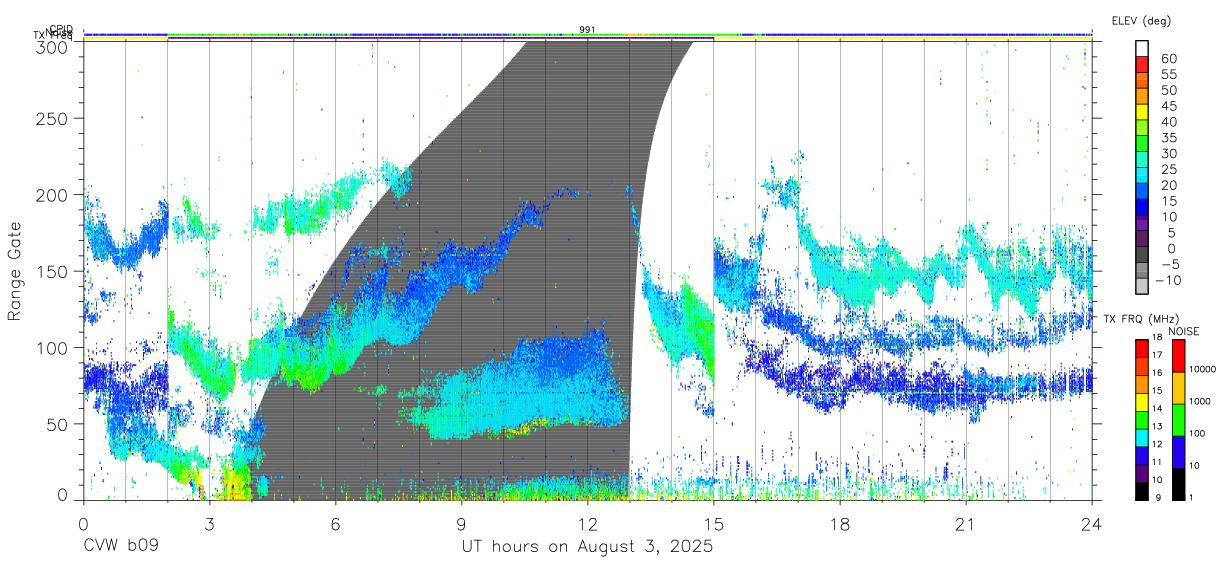Click the '6' tick on UT hours axis

tap(335, 524)
